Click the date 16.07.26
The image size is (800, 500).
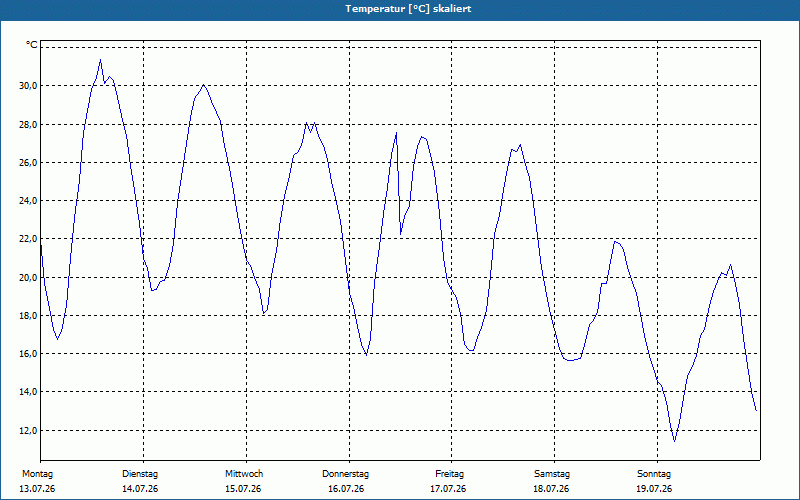[x=346, y=489]
